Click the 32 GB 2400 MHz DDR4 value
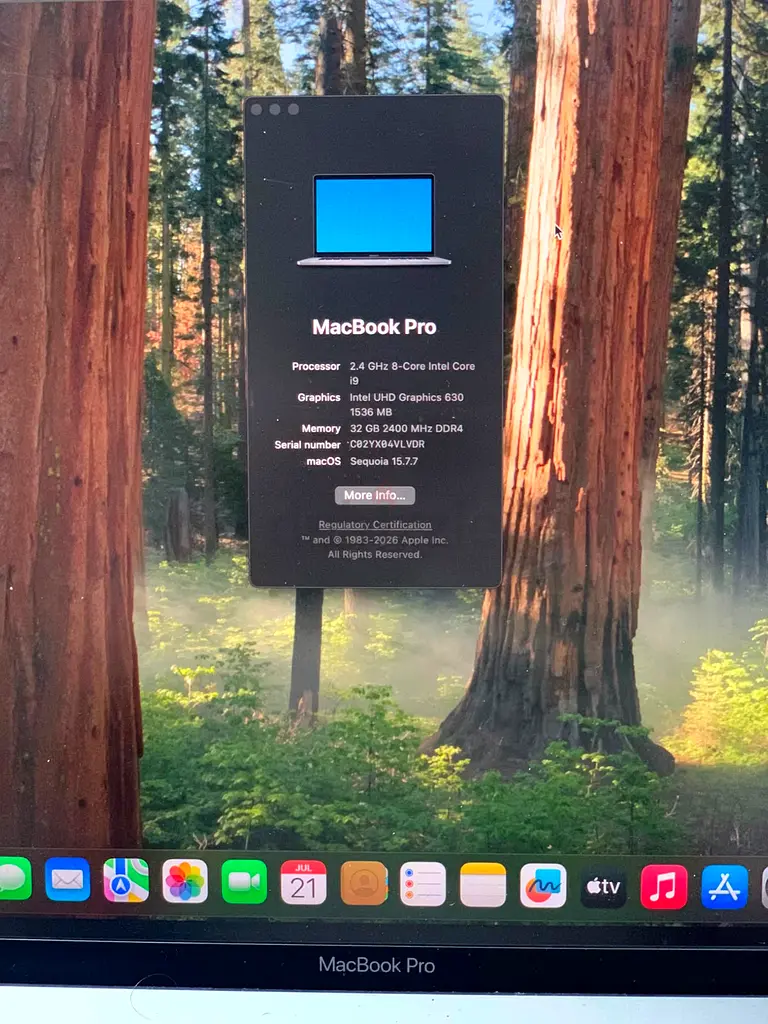 tap(406, 428)
